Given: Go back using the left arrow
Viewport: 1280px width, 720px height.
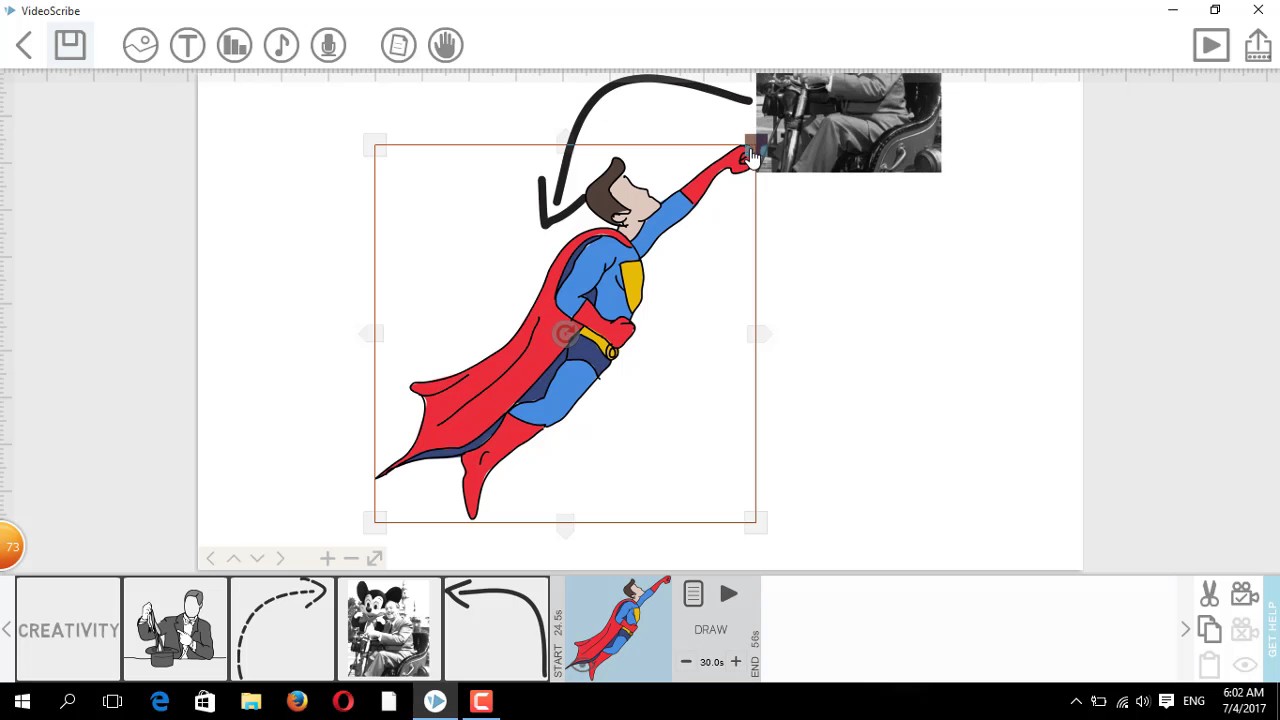Looking at the screenshot, I should [25, 45].
